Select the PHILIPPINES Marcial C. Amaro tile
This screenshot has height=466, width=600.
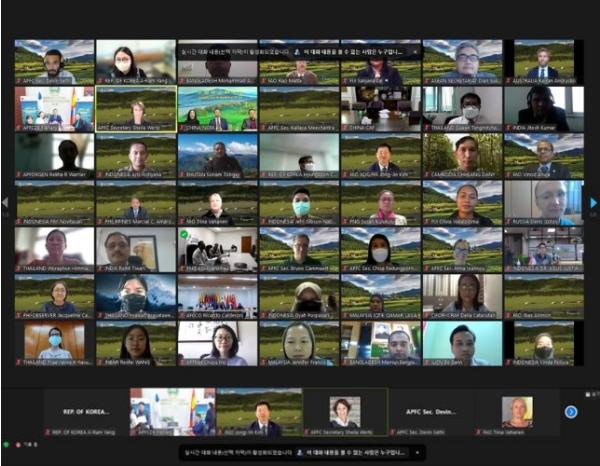tap(135, 202)
